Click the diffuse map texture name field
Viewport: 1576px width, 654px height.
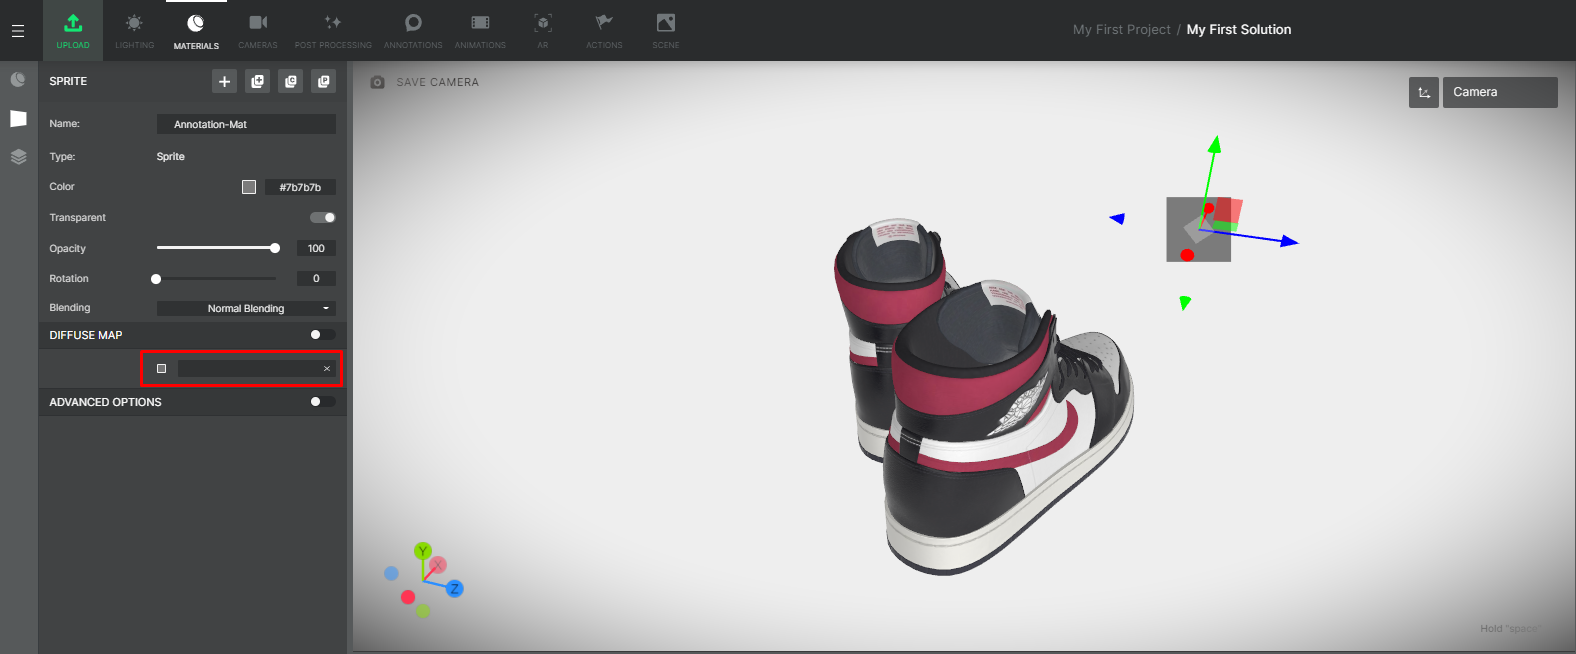click(x=249, y=369)
